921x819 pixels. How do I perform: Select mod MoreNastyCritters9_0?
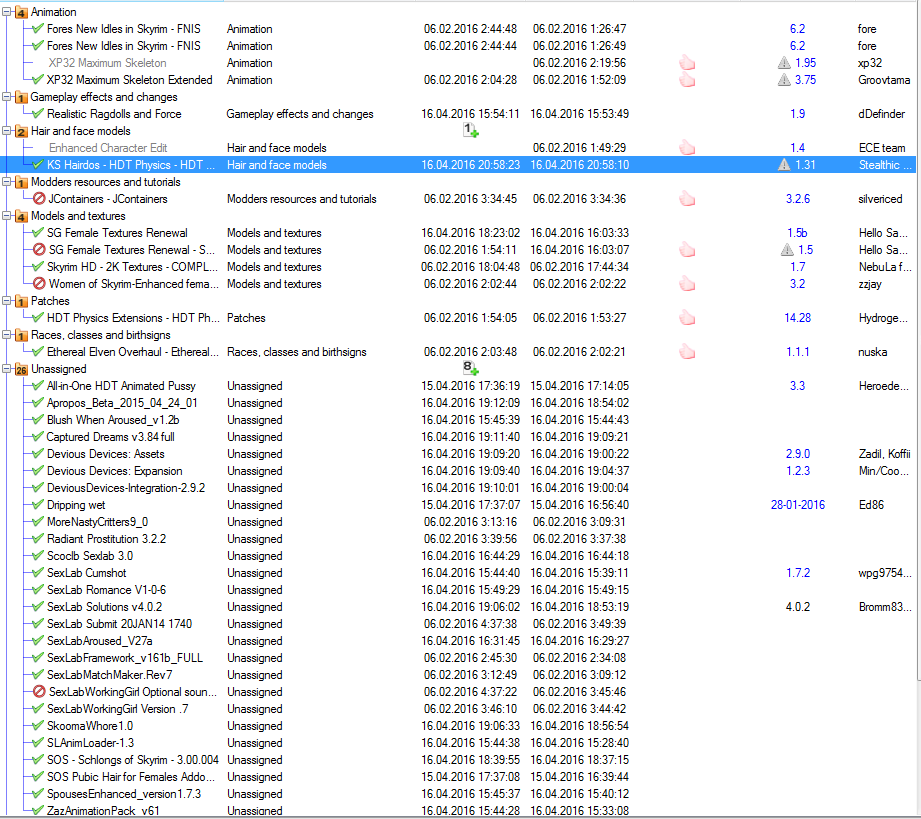coord(98,522)
